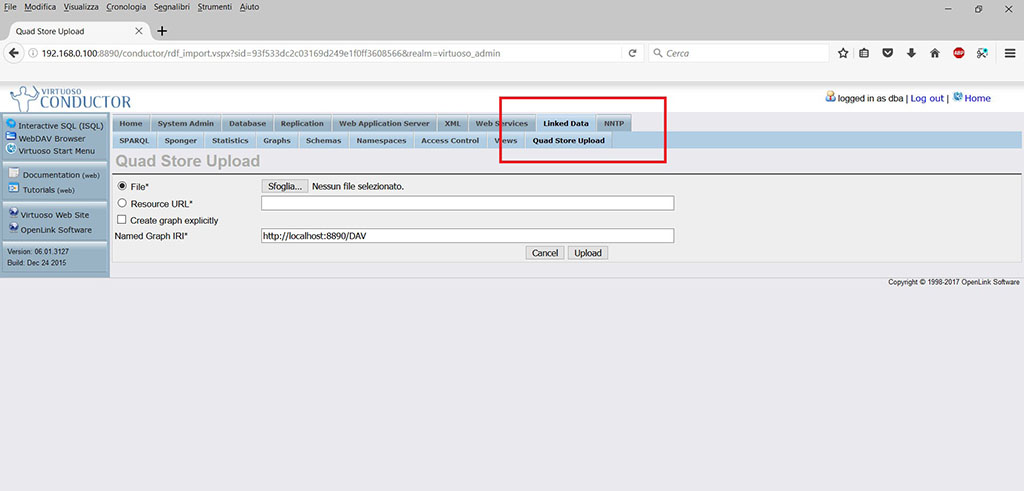Viewport: 1024px width, 491px height.
Task: Open Pocket icon in browser toolbar
Action: click(888, 54)
